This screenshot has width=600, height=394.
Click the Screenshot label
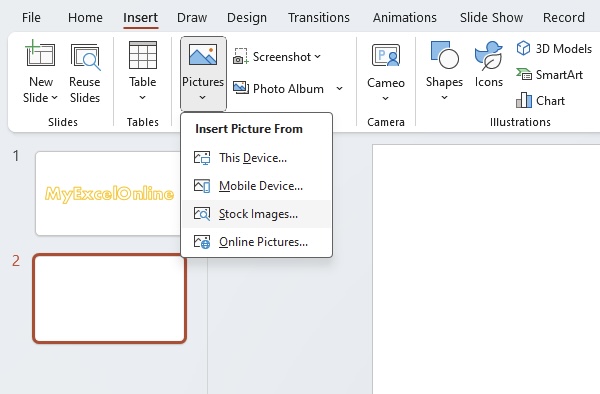282,57
